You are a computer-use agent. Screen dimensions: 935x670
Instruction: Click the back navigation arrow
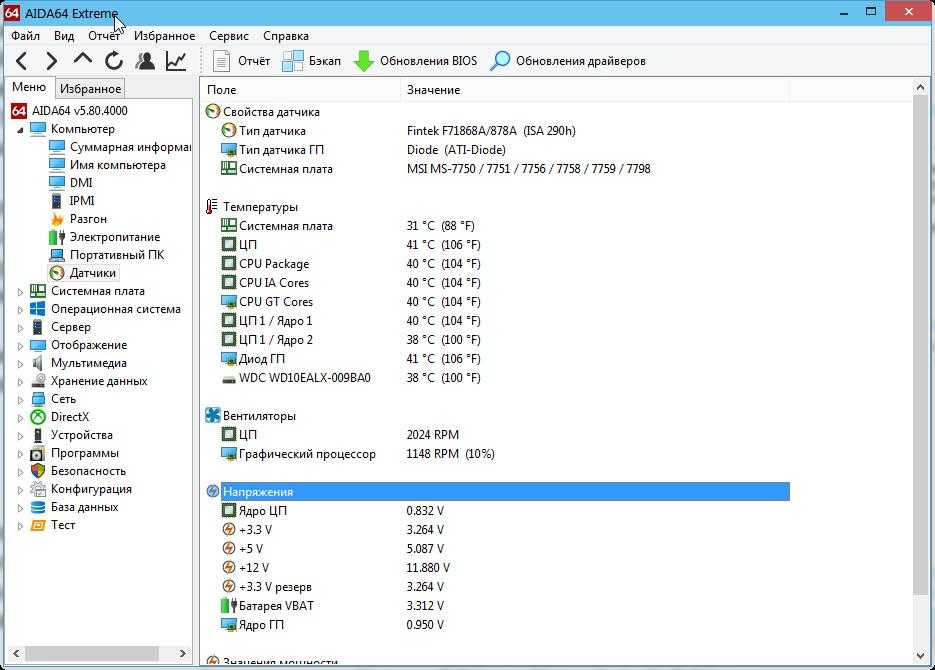pyautogui.click(x=22, y=61)
